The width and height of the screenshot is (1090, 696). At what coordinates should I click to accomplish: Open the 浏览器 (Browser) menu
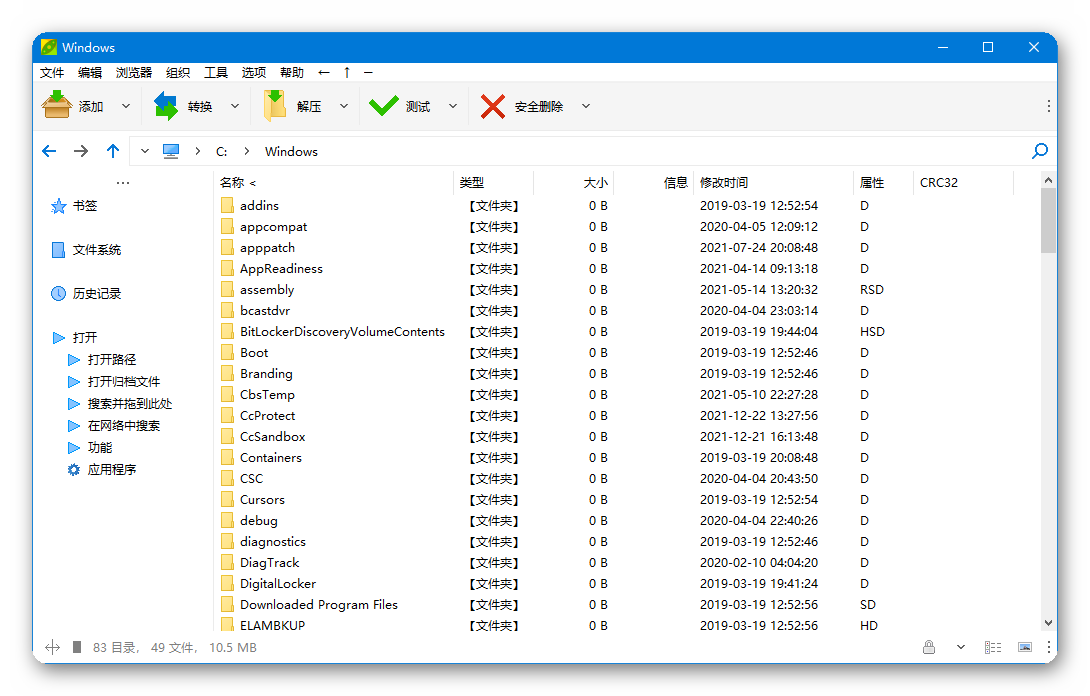132,72
